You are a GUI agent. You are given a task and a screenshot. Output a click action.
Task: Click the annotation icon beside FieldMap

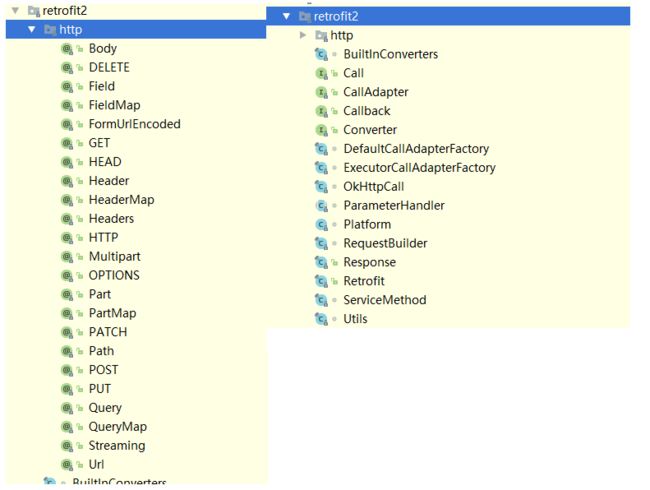(67, 106)
